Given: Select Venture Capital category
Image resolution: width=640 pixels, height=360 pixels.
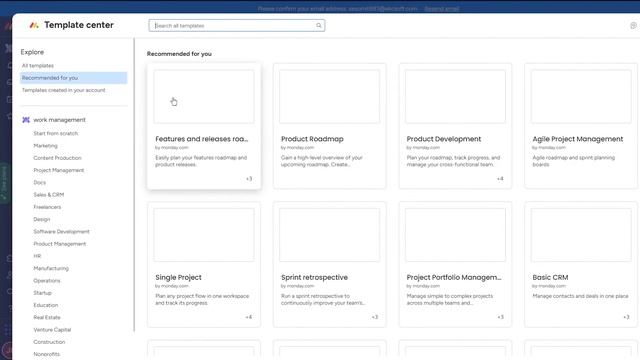Looking at the screenshot, I should click(52, 329).
